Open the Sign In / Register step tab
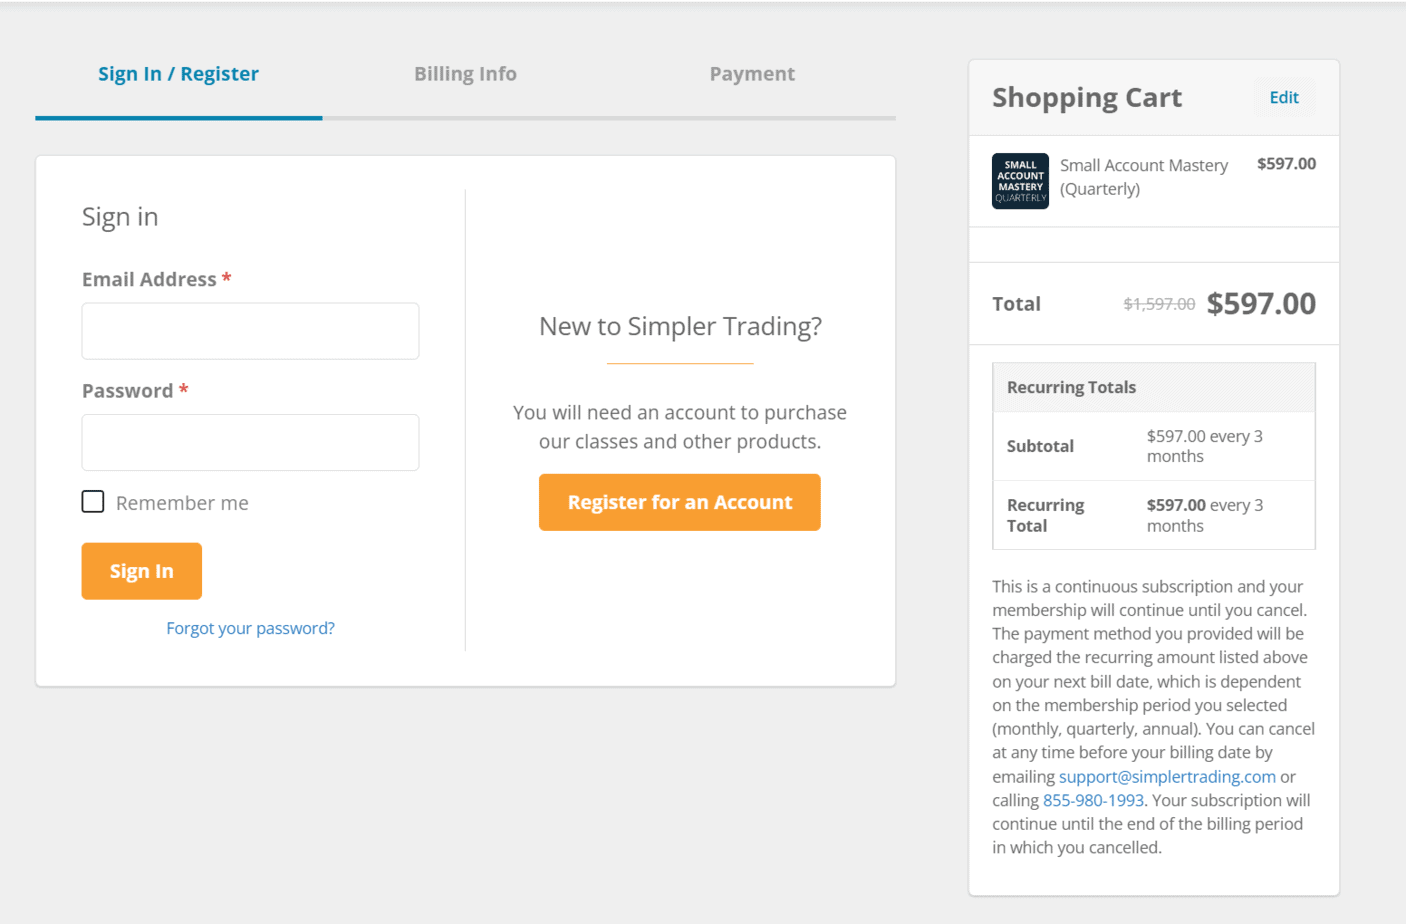 point(178,74)
